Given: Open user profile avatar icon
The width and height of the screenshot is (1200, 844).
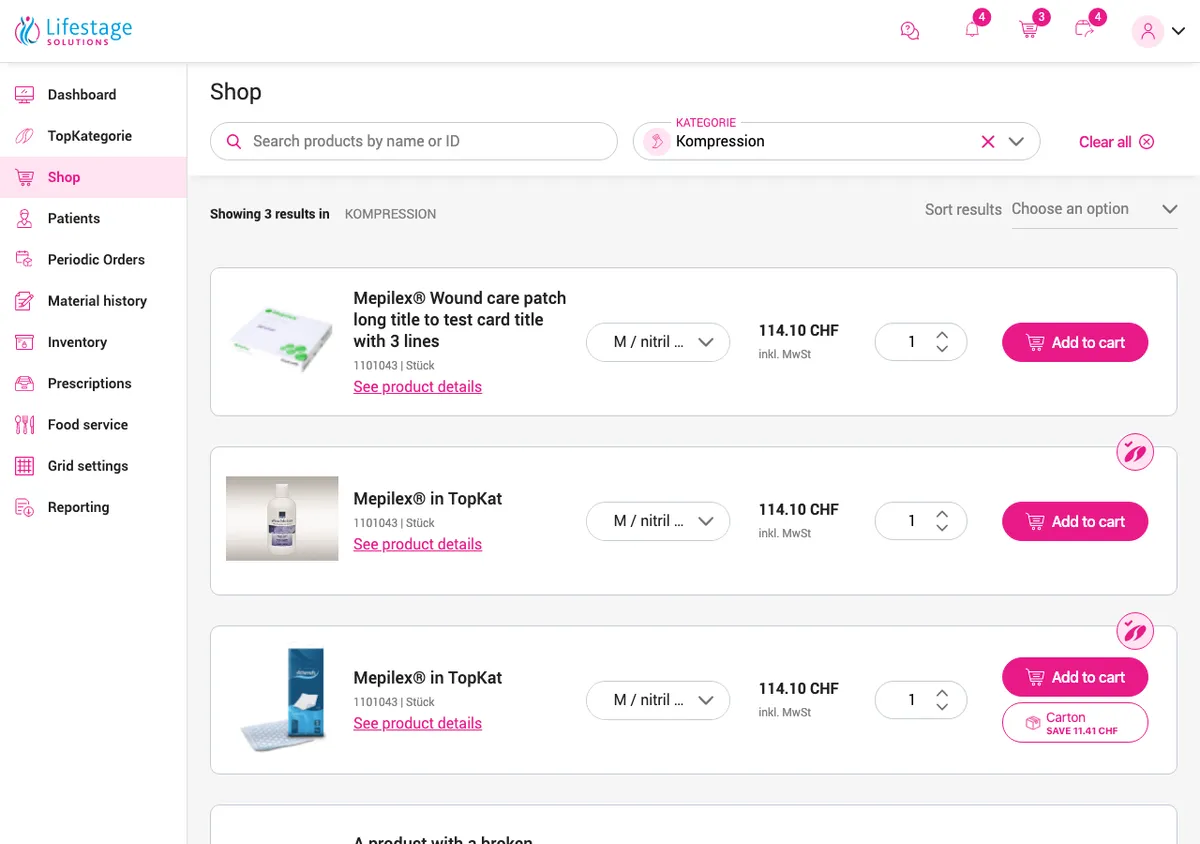Looking at the screenshot, I should (x=1148, y=31).
